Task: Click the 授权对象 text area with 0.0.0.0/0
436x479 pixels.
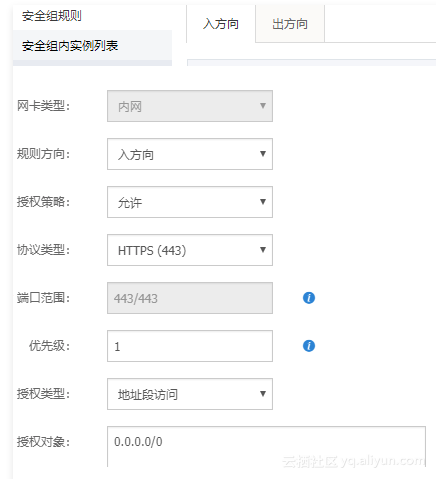Action: coord(266,447)
